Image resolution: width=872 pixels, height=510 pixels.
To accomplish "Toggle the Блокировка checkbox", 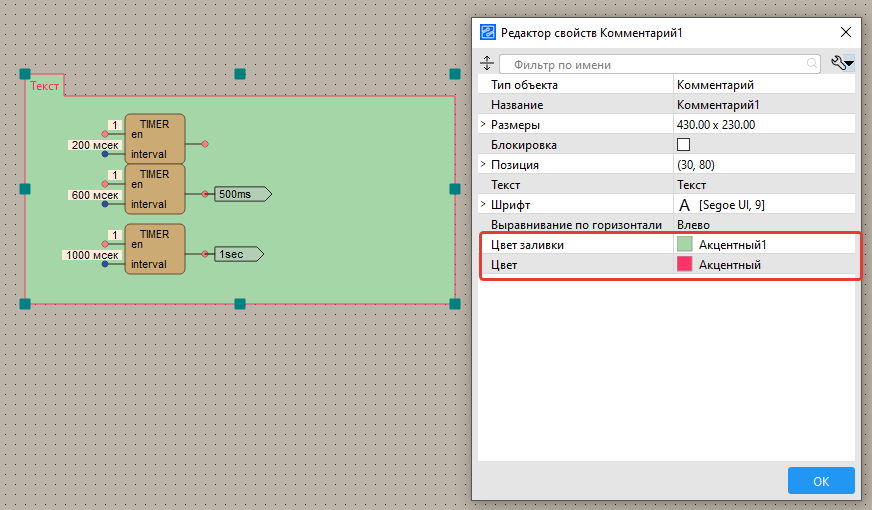I will (x=684, y=145).
